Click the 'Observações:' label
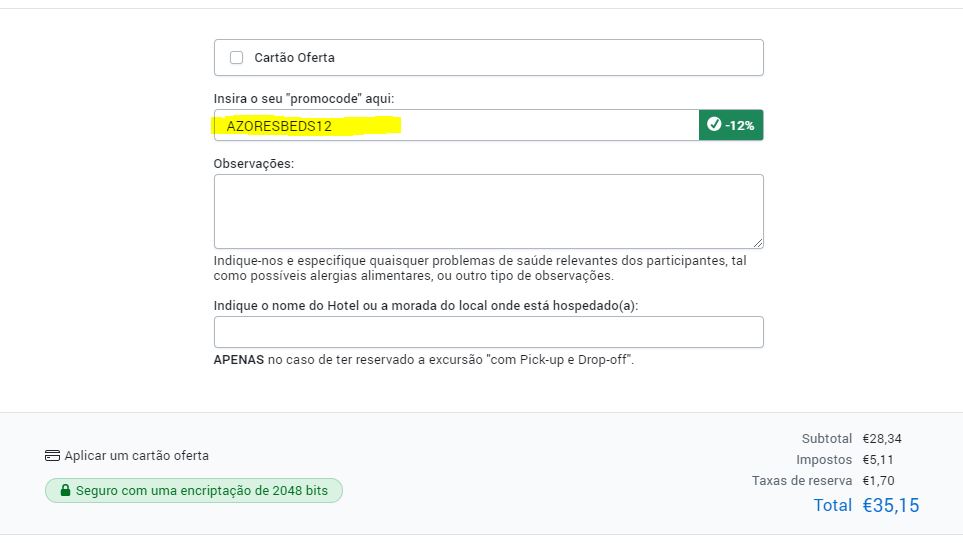 (254, 164)
